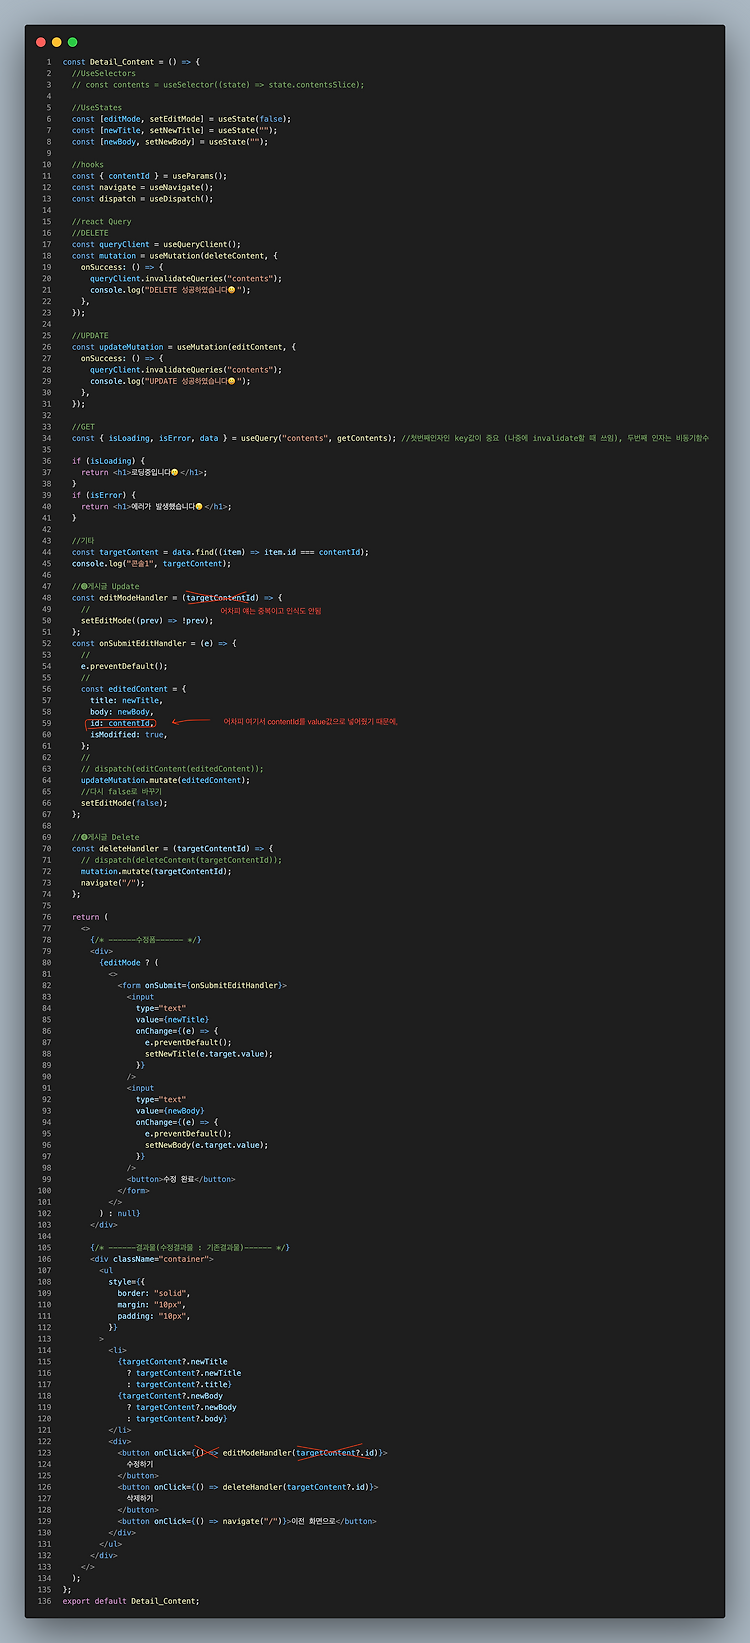Click the 'isModified: true,' line
750x1643 pixels.
pyautogui.click(x=129, y=735)
